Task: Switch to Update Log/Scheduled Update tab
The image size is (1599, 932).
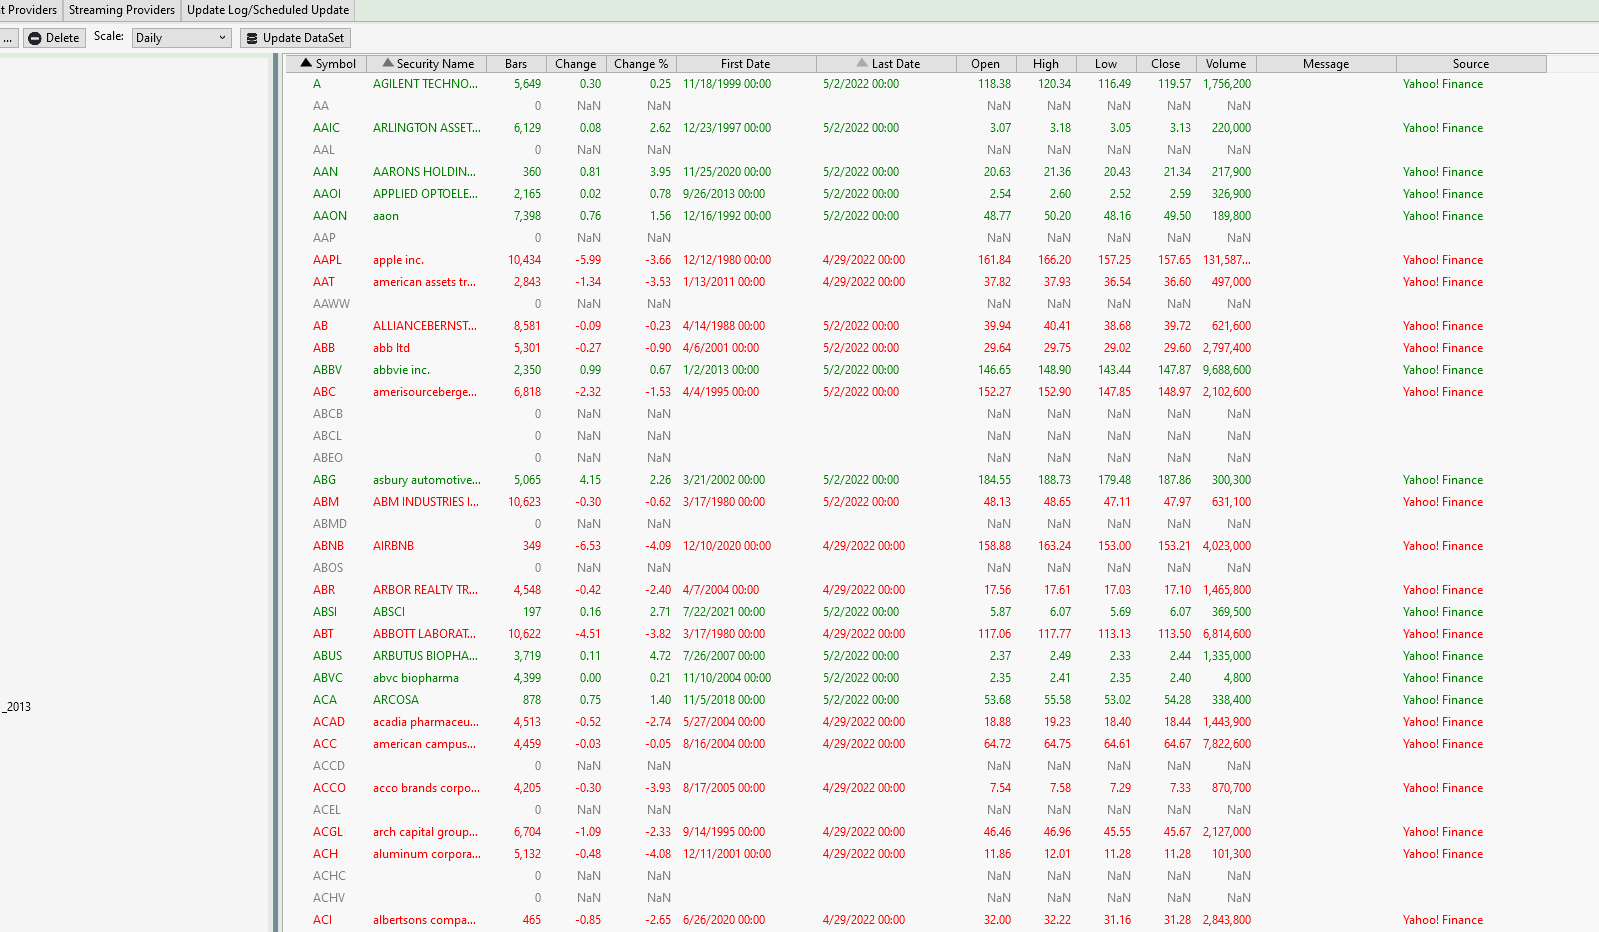Action: click(268, 10)
